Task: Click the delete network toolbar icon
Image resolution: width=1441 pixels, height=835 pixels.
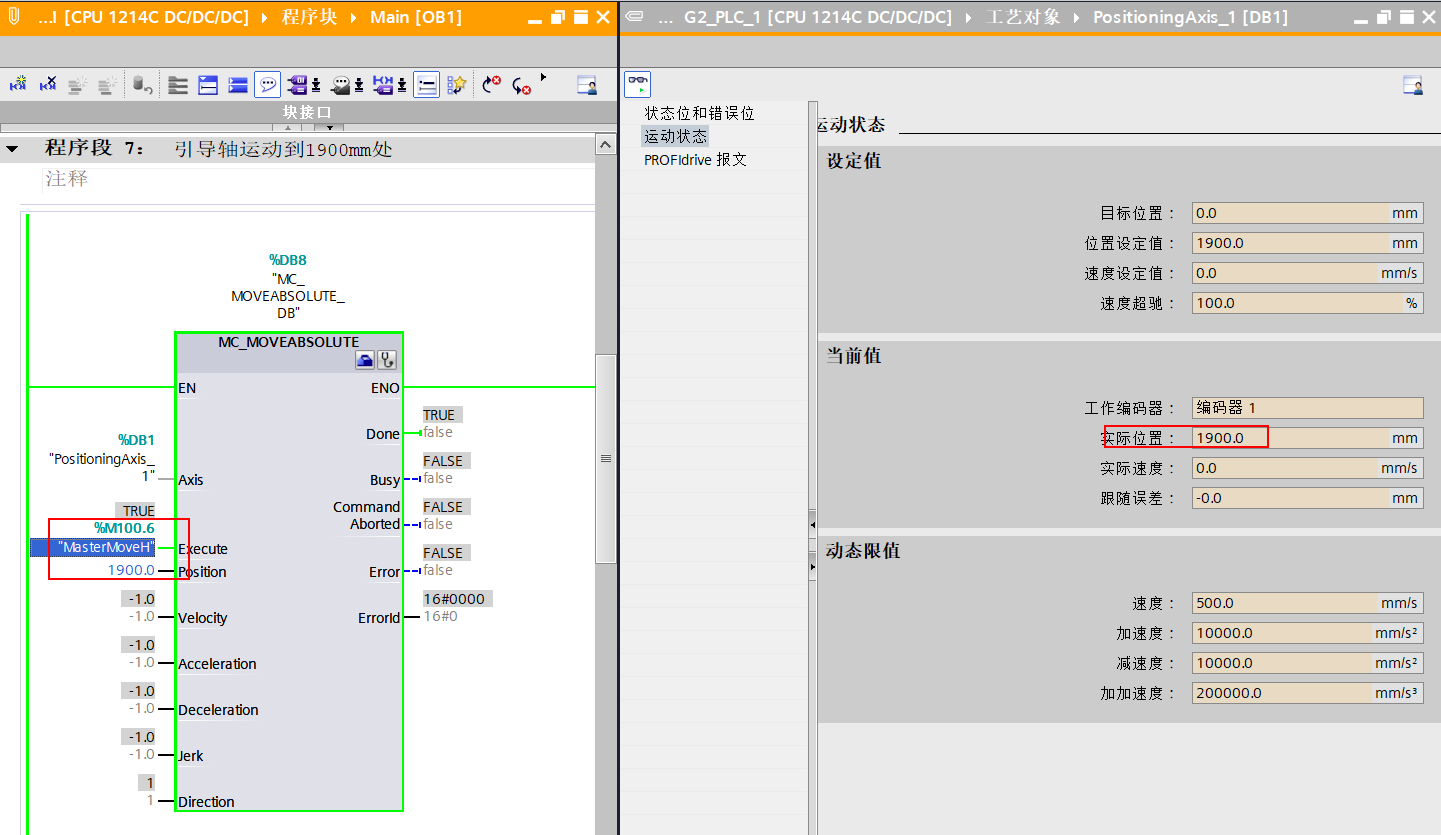Action: point(47,85)
